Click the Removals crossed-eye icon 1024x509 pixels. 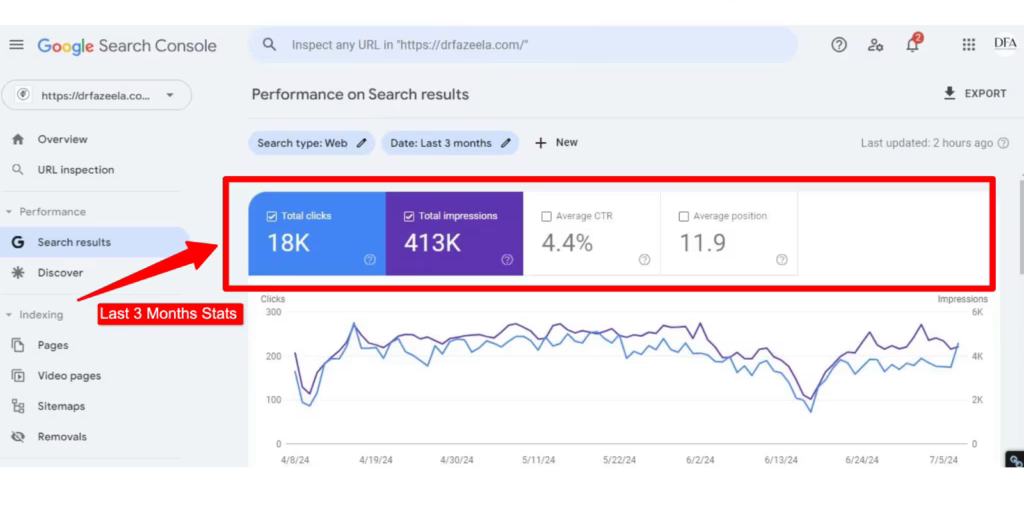coord(18,436)
